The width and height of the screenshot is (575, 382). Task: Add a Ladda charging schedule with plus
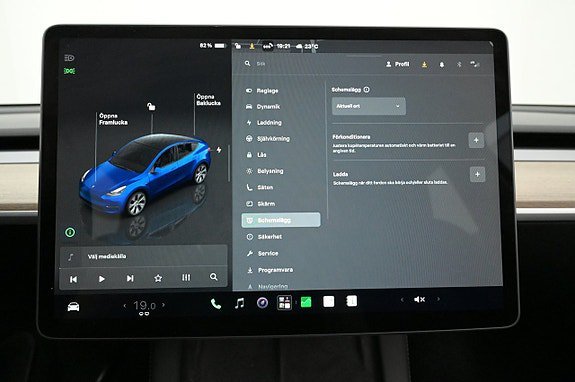477,174
